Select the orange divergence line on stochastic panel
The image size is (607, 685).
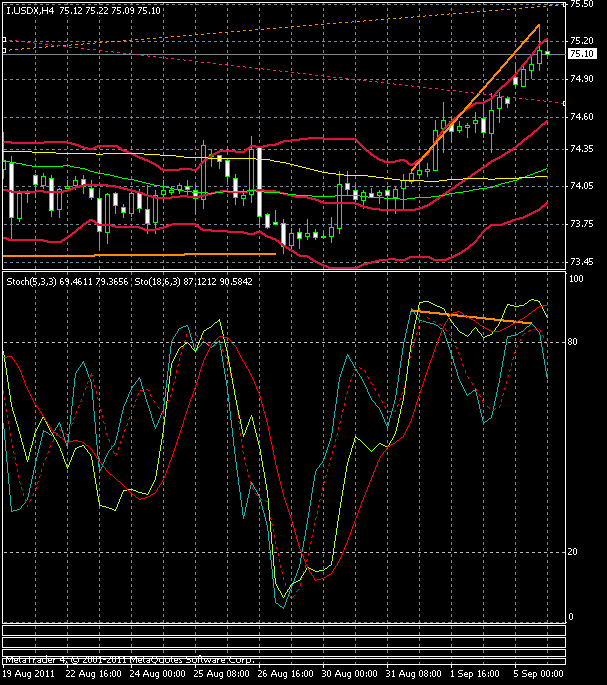472,317
